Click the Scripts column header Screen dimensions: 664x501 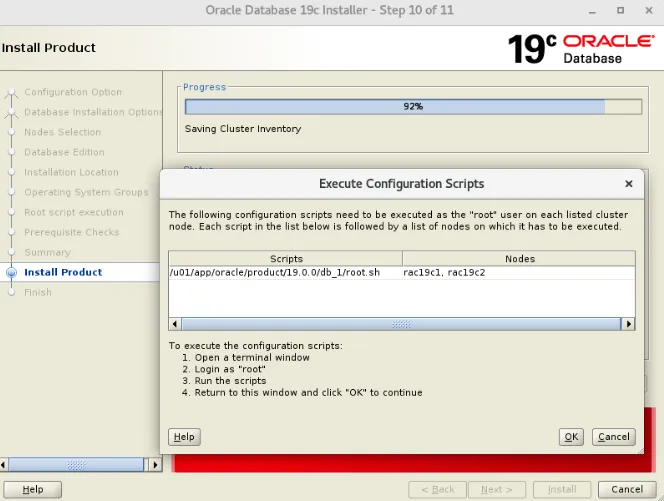point(286,258)
